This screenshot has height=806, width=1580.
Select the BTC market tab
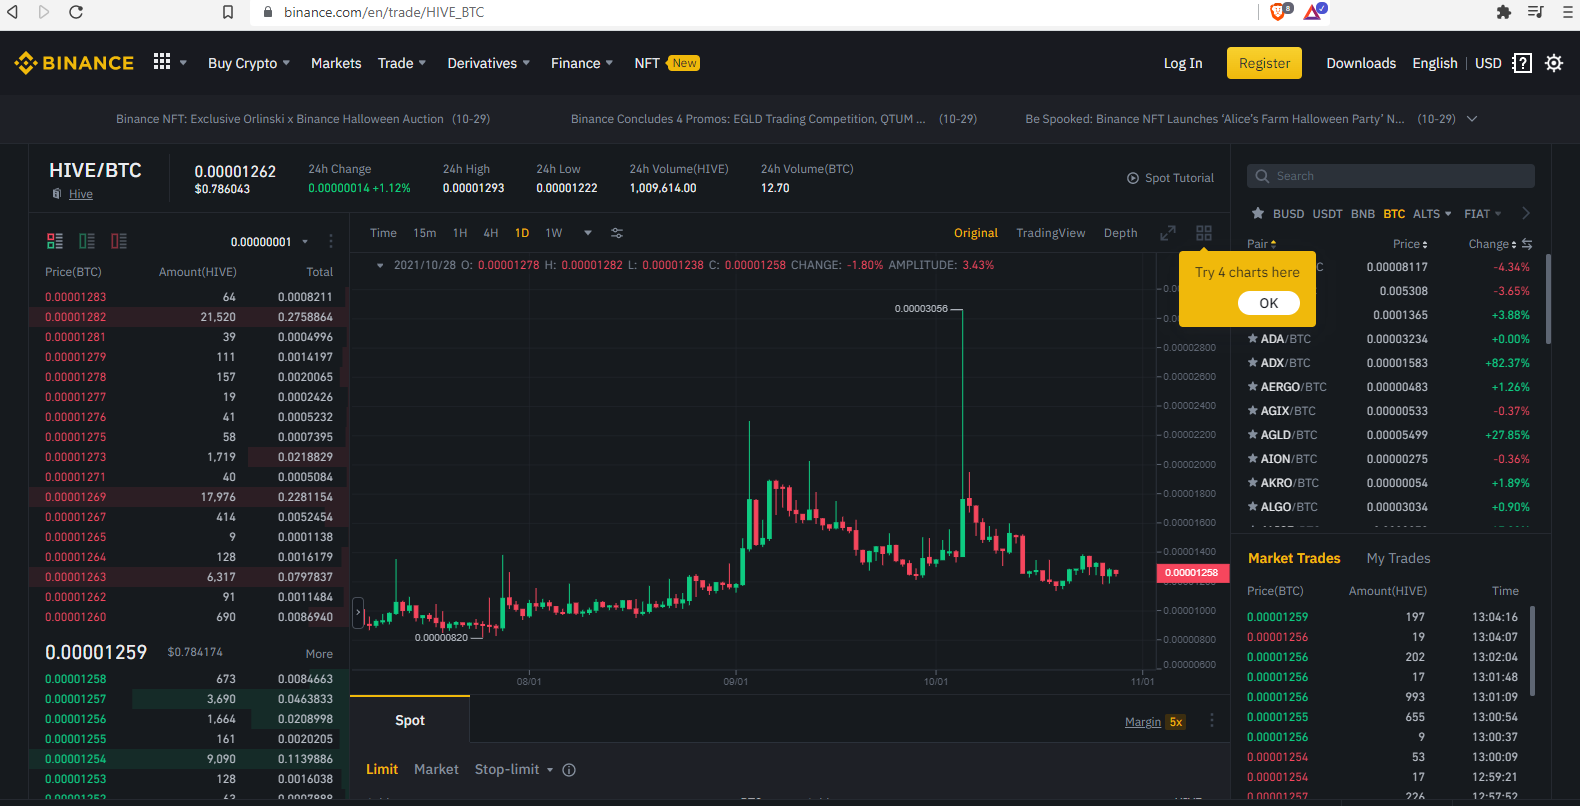1394,214
